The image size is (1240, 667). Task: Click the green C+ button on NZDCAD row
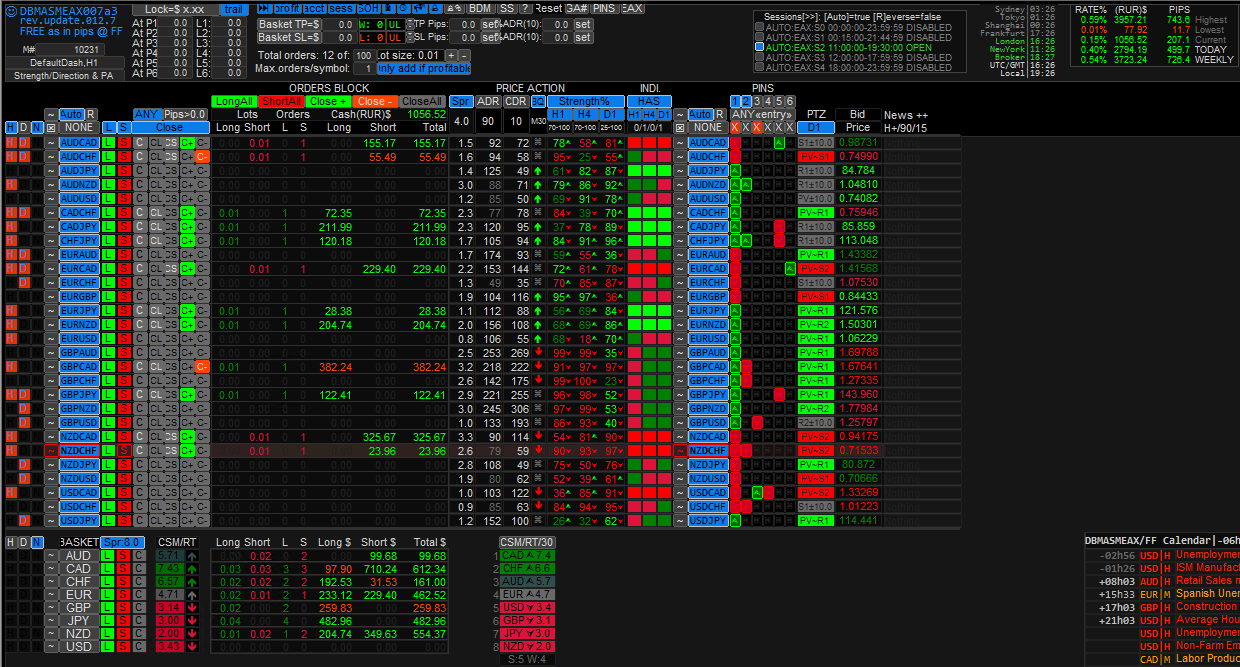(x=187, y=436)
